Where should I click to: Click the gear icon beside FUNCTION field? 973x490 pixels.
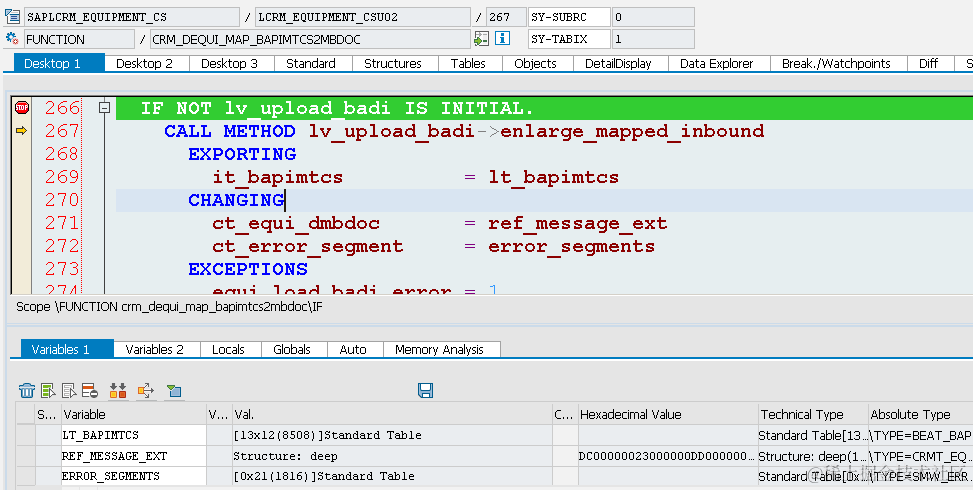click(12, 39)
